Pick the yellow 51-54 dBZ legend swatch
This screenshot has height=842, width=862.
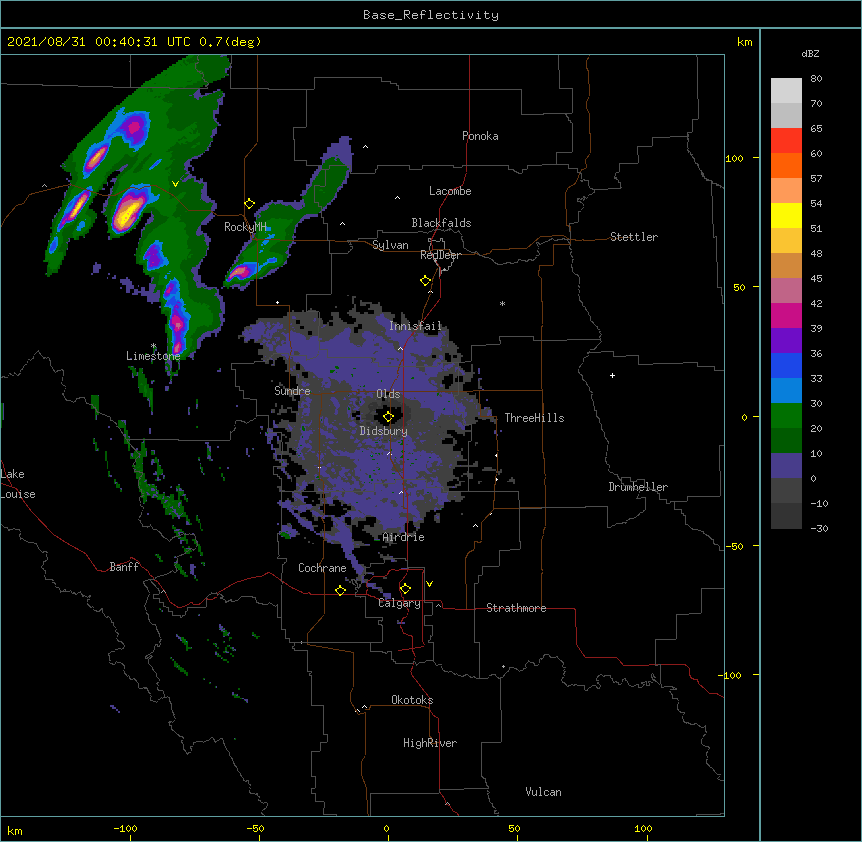(786, 215)
